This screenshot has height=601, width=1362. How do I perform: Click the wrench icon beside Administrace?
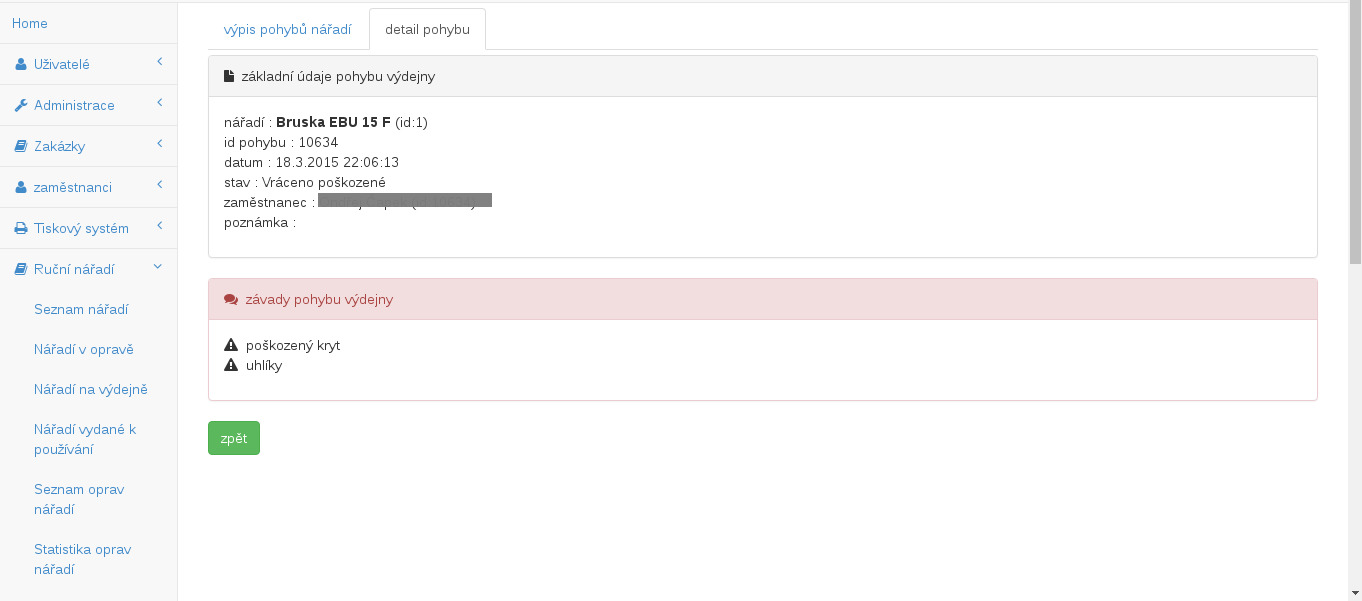point(20,106)
